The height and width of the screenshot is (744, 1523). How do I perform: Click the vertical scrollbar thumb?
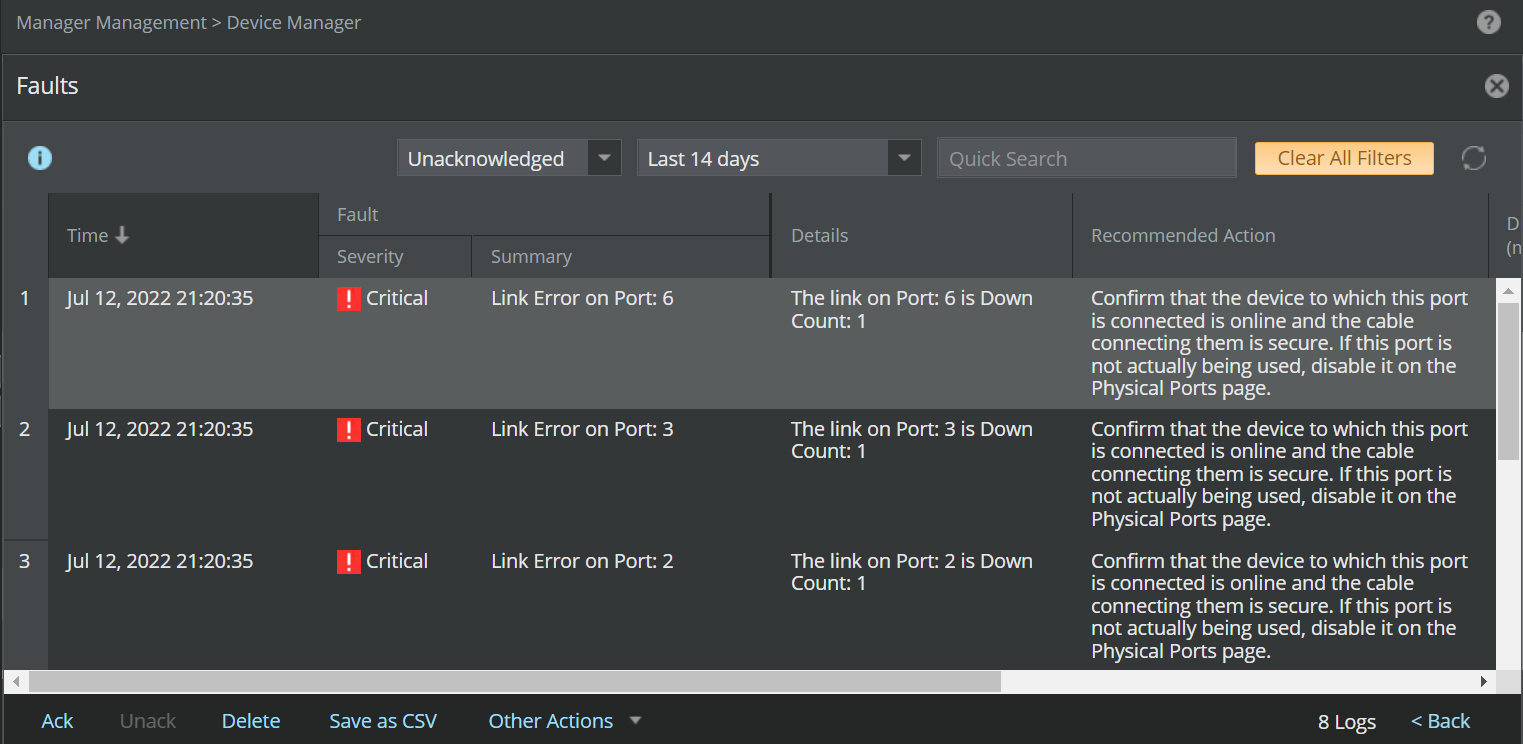pyautogui.click(x=1508, y=381)
